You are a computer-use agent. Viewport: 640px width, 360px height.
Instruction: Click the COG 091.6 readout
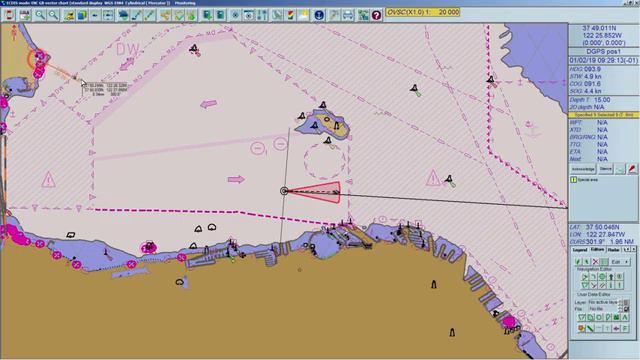[x=585, y=84]
